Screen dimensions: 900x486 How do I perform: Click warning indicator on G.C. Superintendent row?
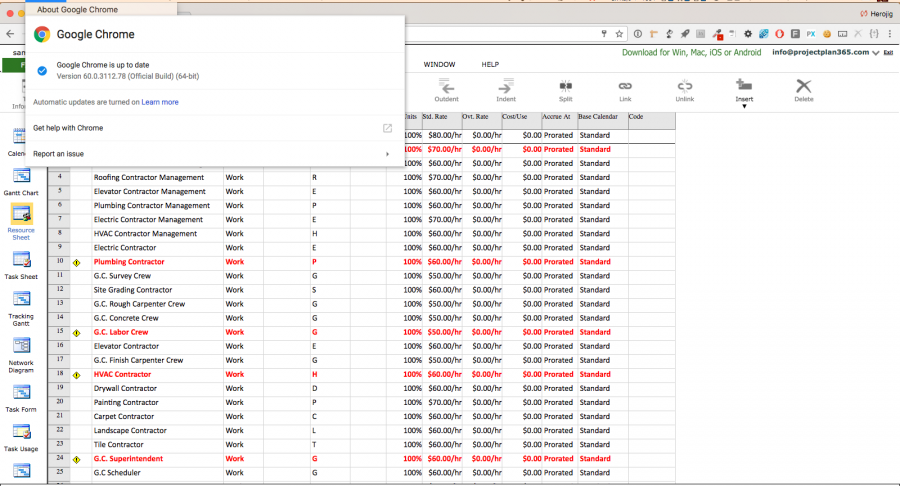[x=77, y=460]
